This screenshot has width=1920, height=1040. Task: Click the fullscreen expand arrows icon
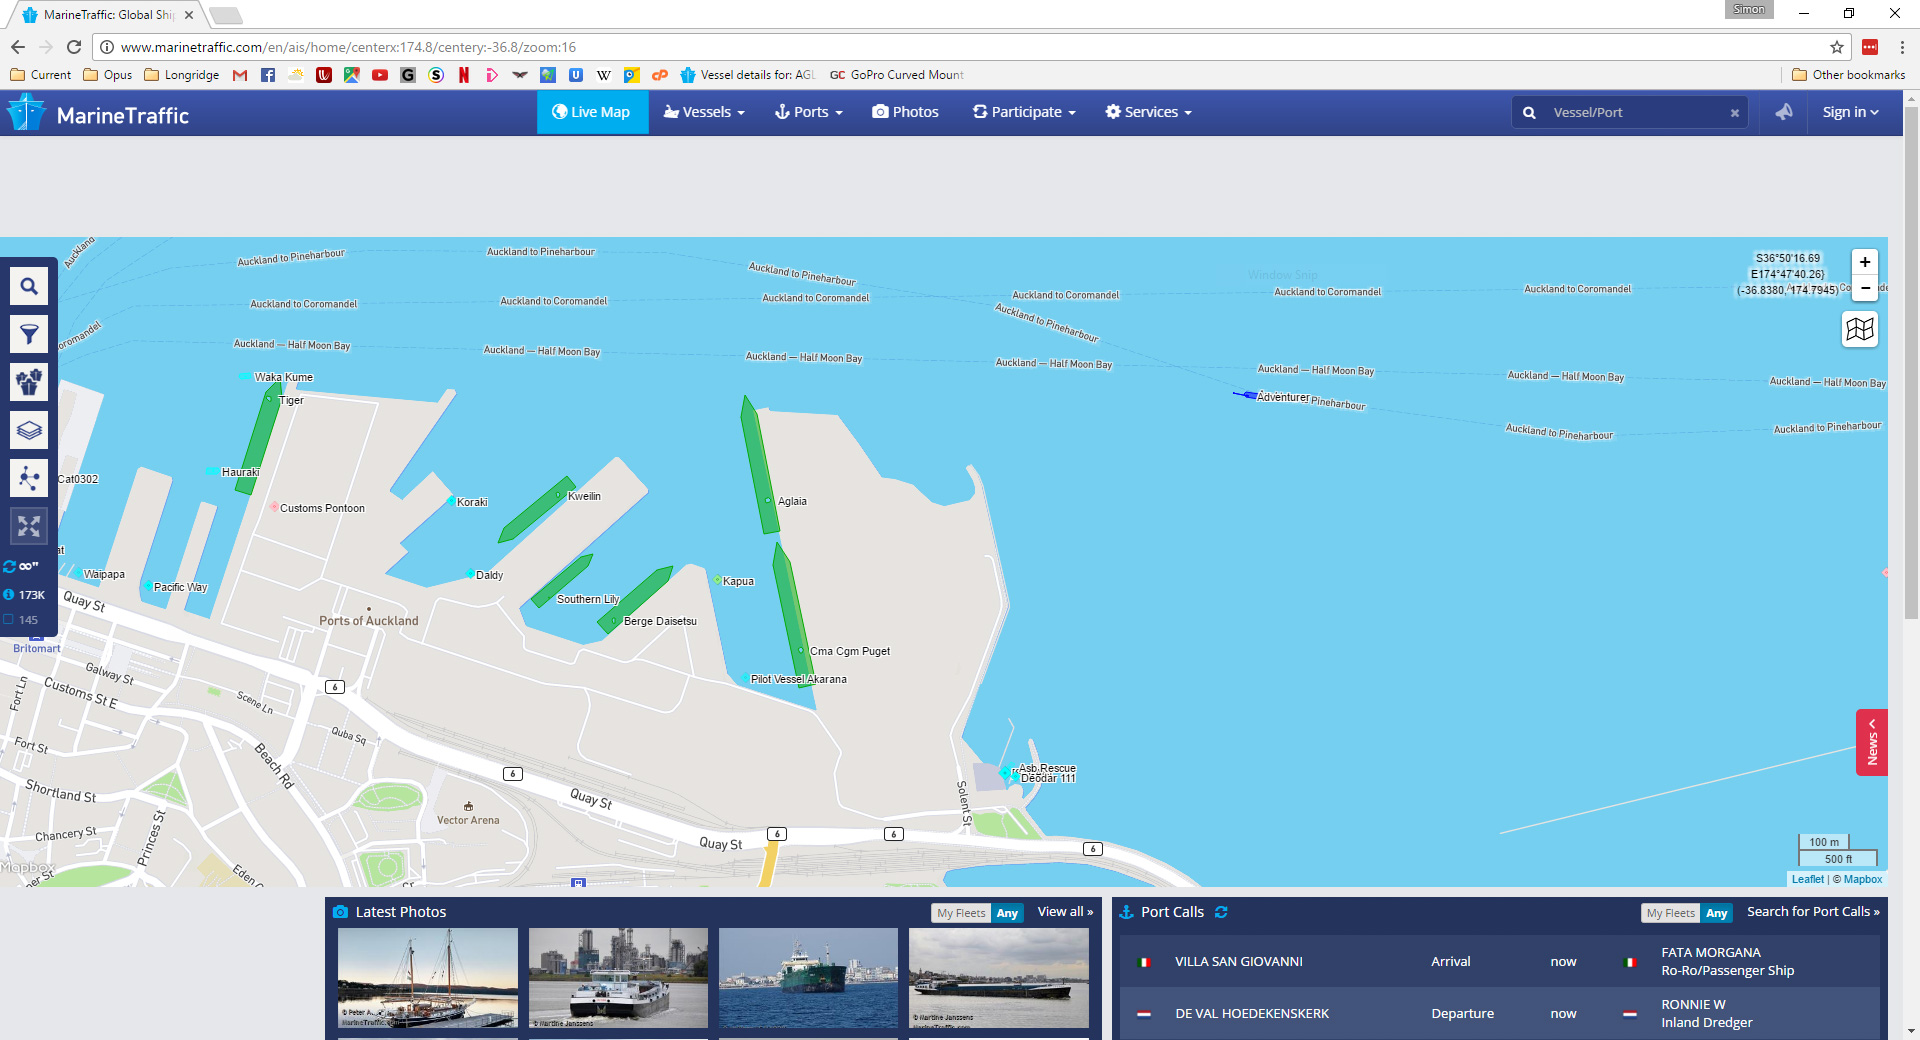29,526
